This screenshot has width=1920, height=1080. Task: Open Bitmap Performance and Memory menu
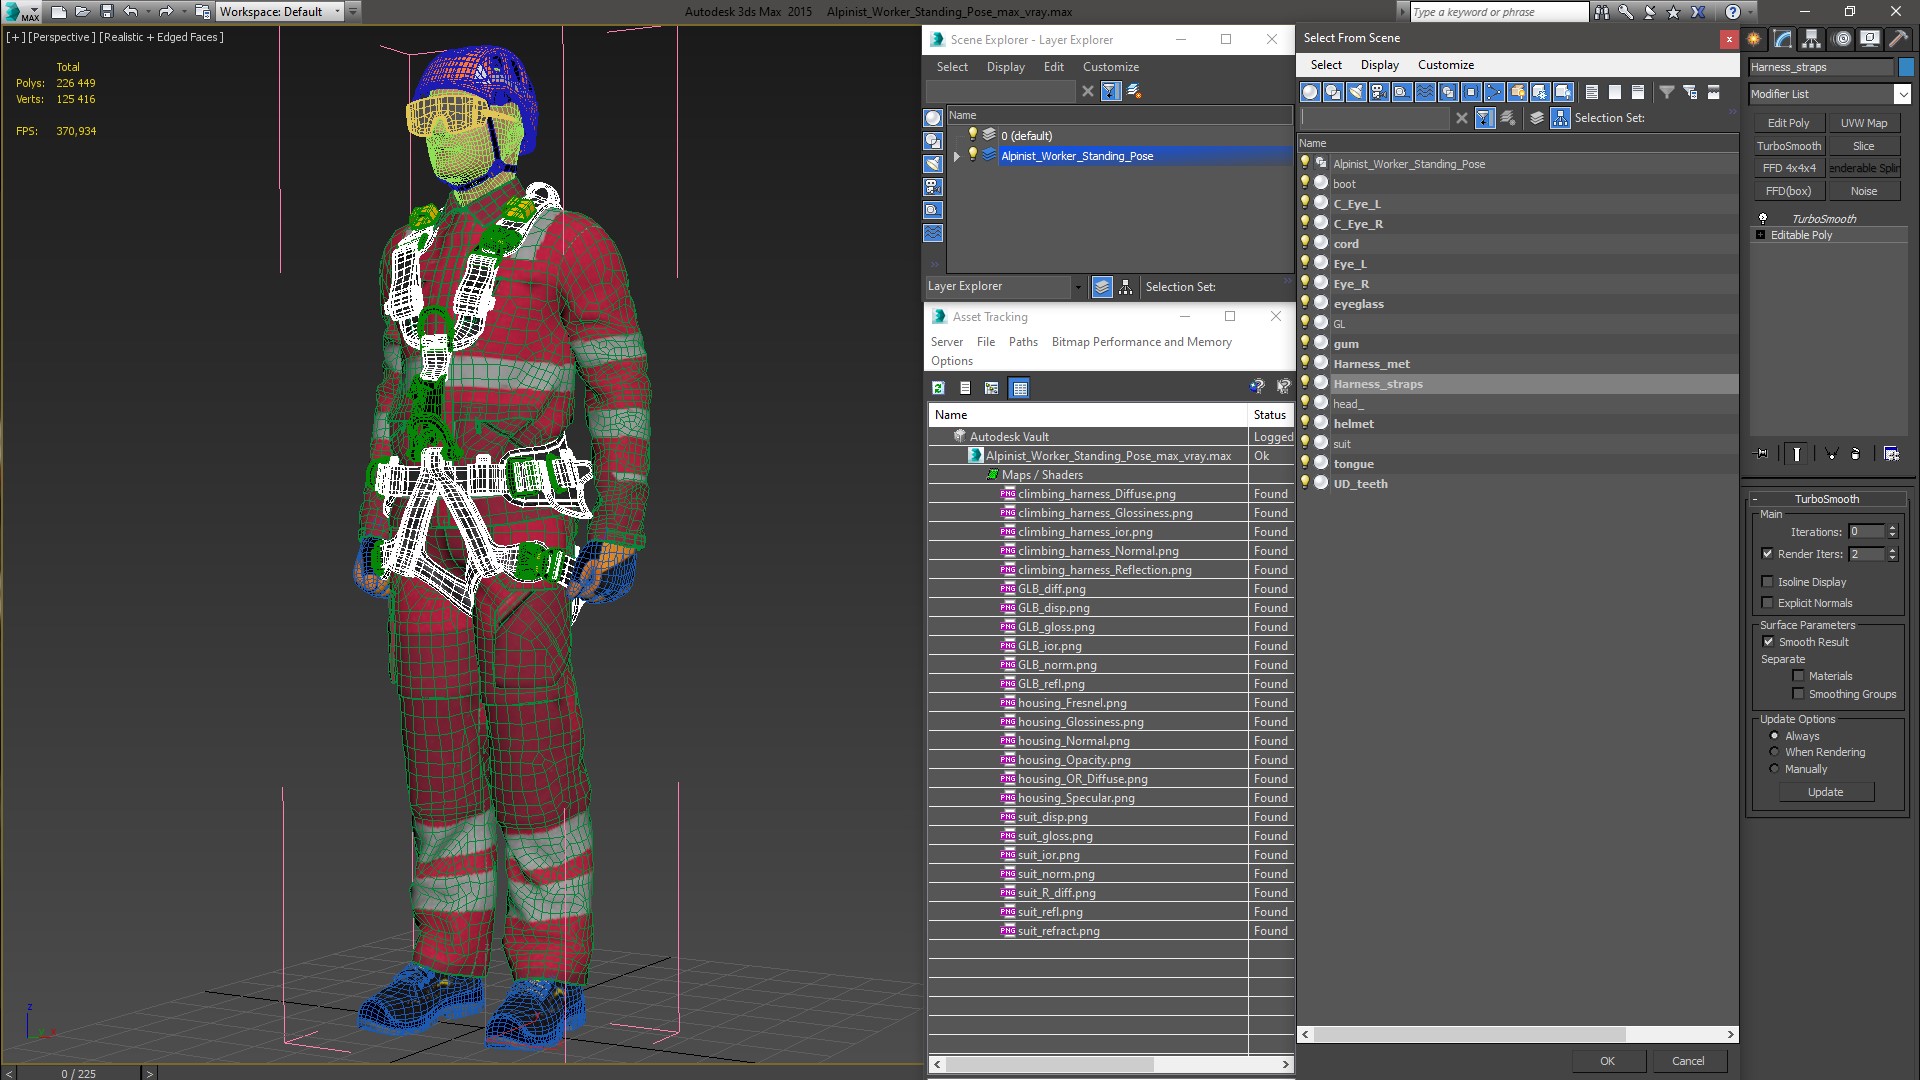tap(1141, 342)
